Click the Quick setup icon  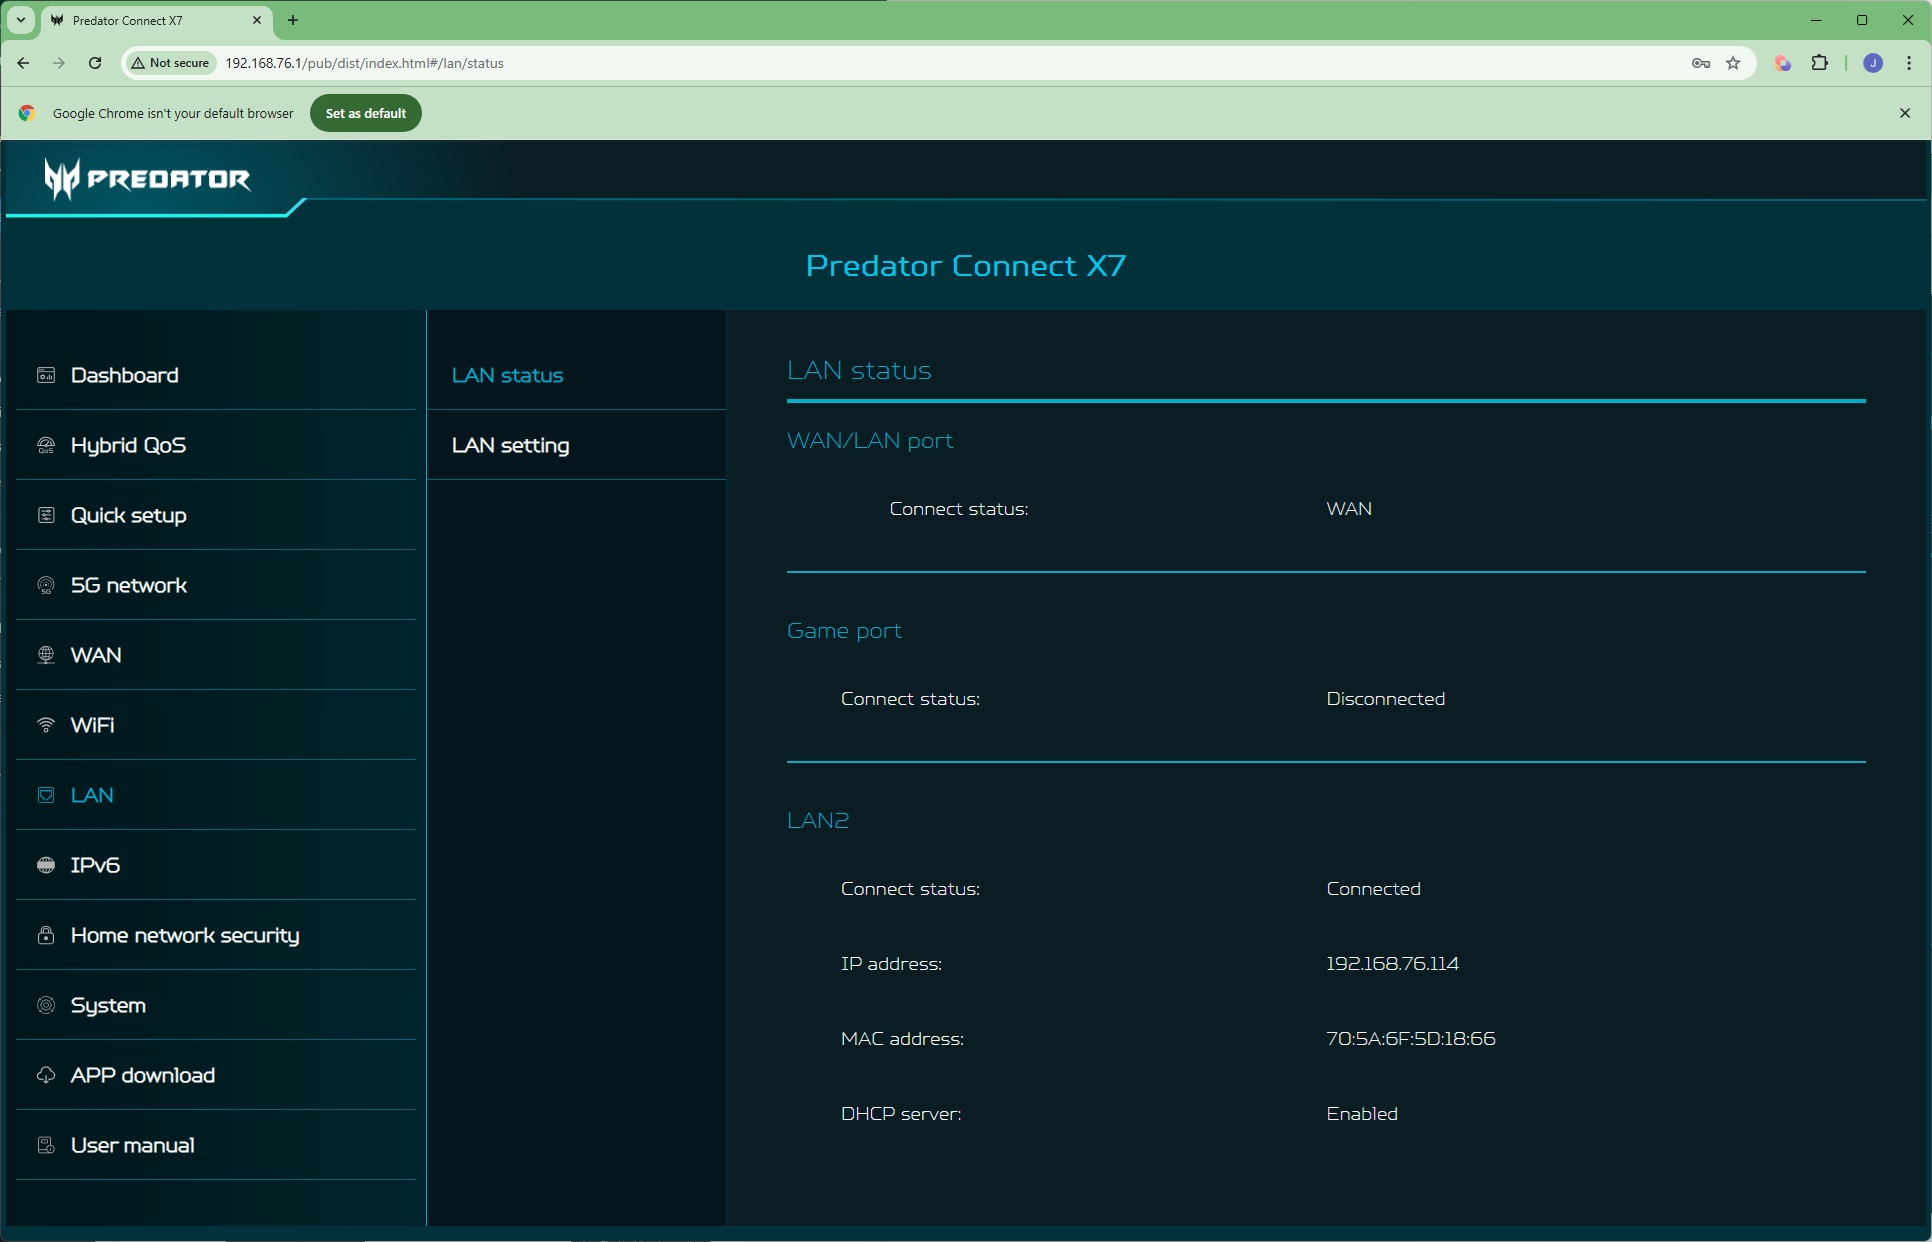46,515
